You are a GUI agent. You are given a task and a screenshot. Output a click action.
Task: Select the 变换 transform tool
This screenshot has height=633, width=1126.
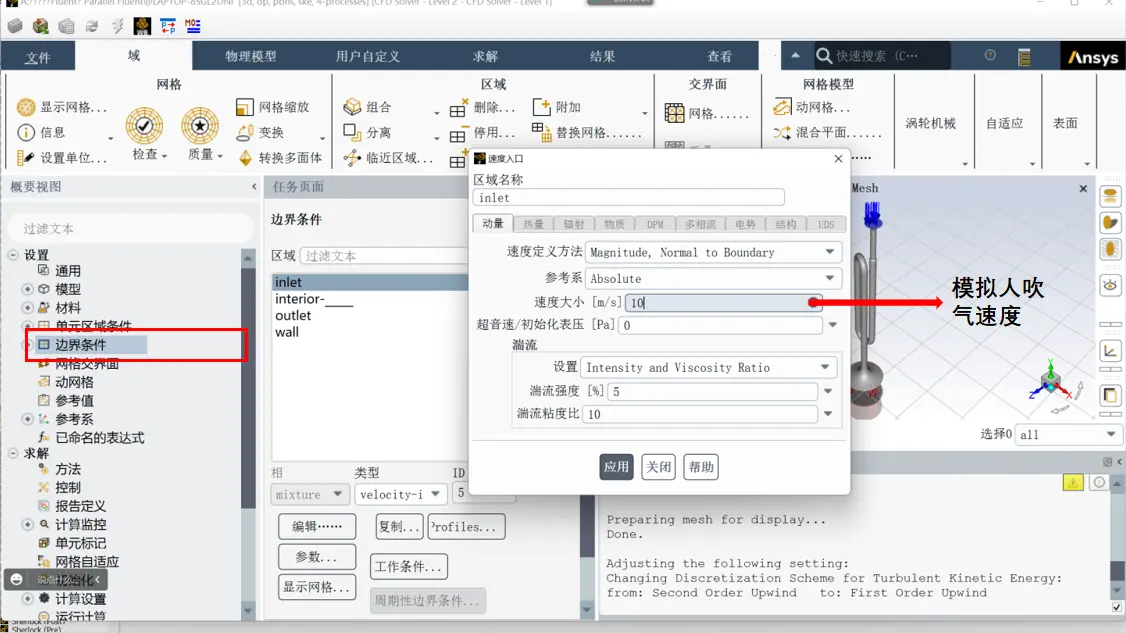coord(261,132)
